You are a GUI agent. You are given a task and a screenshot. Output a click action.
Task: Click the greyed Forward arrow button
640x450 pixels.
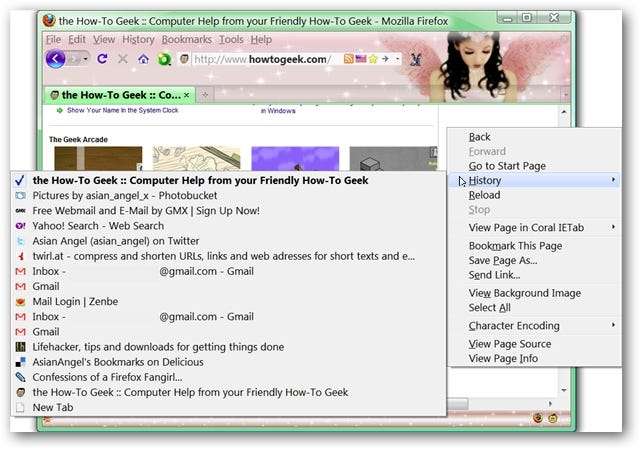coord(75,59)
